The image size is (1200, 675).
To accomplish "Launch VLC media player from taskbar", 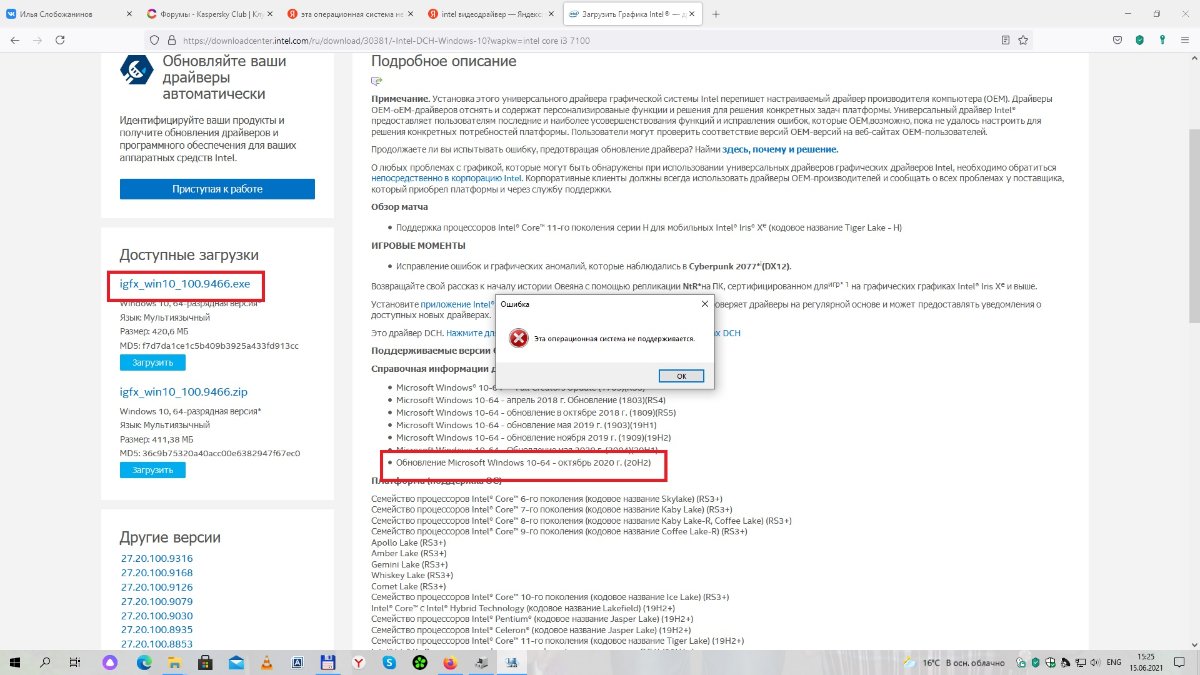I will click(x=266, y=661).
